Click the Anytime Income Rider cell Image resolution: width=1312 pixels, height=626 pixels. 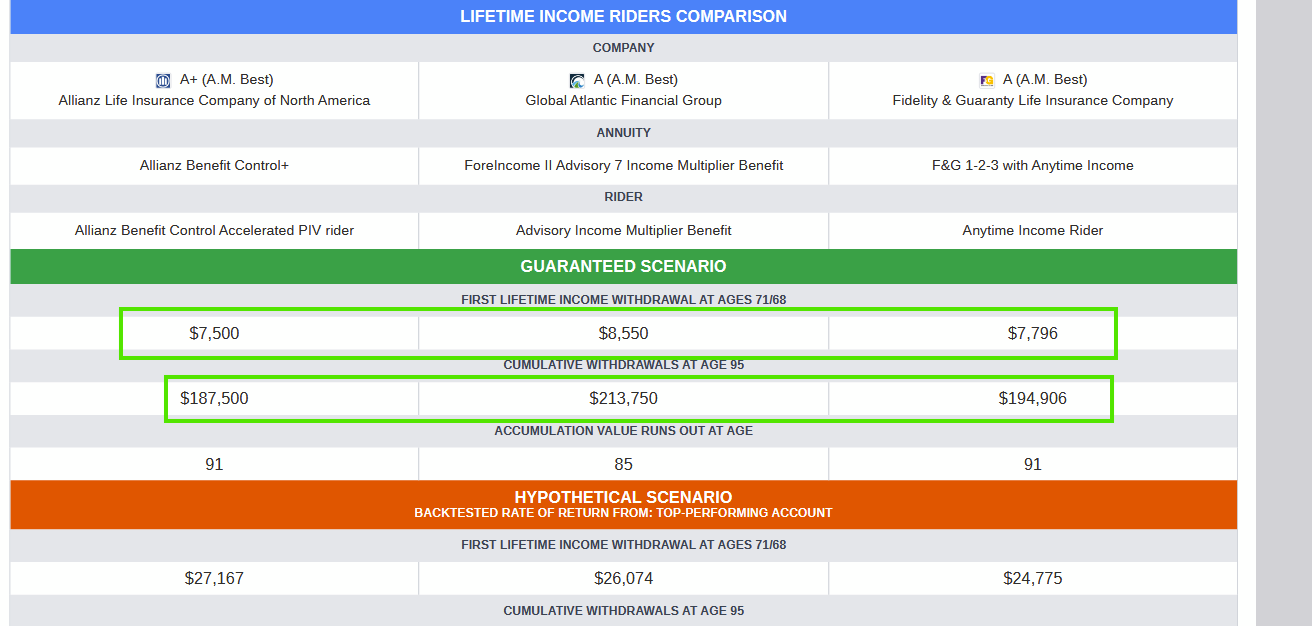(x=1033, y=230)
